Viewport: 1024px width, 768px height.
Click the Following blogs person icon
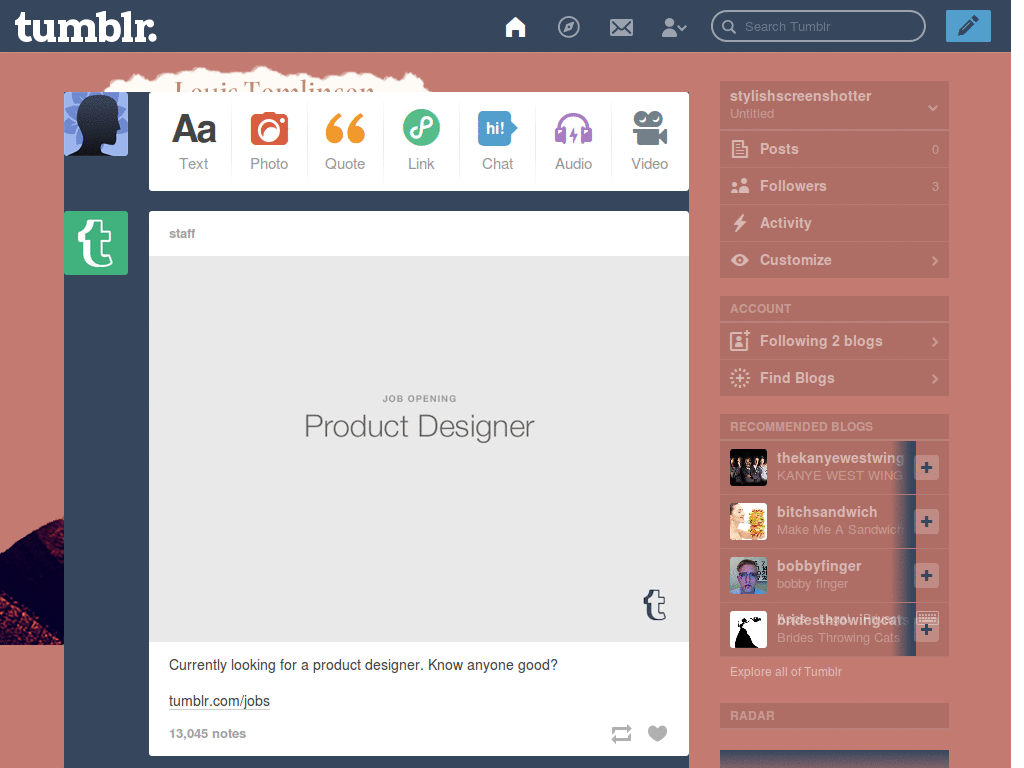tap(739, 340)
